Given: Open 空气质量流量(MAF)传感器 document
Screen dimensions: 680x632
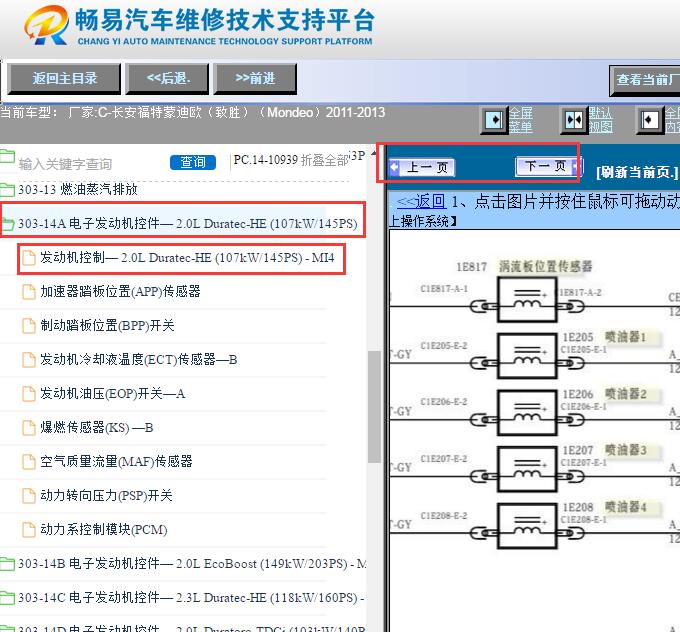Looking at the screenshot, I should 116,461.
